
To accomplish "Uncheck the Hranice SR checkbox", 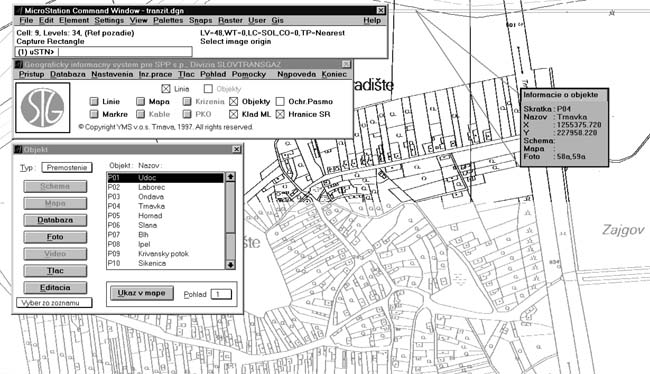I will [x=281, y=114].
